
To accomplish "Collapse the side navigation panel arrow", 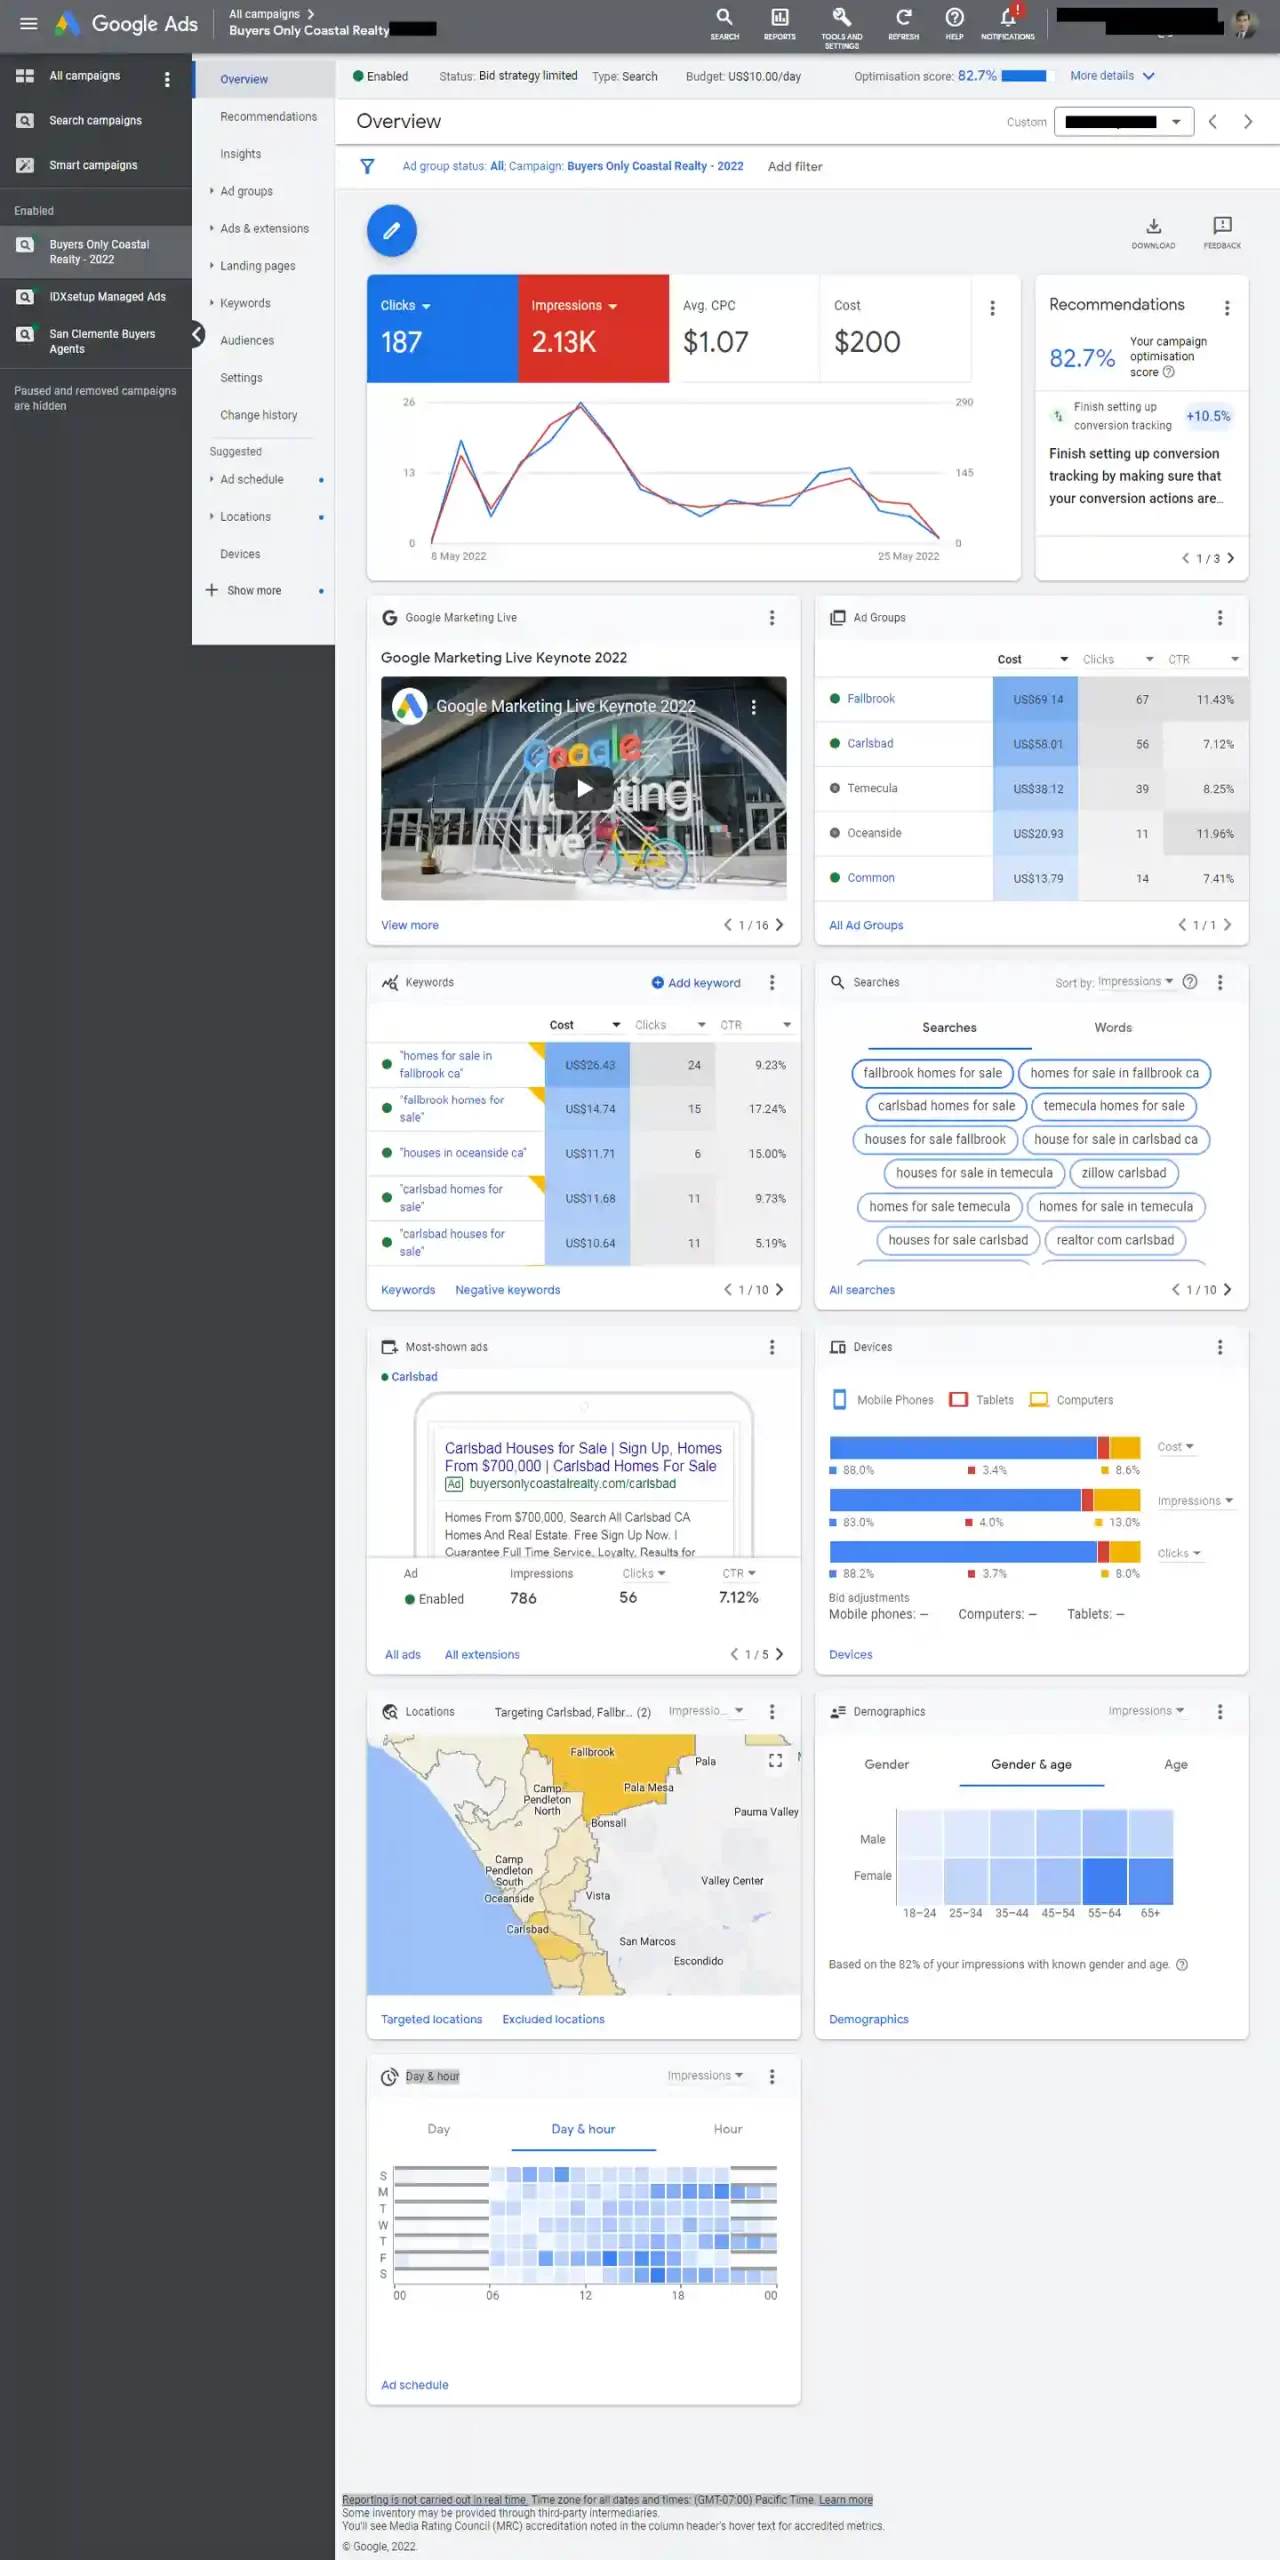I will 197,334.
